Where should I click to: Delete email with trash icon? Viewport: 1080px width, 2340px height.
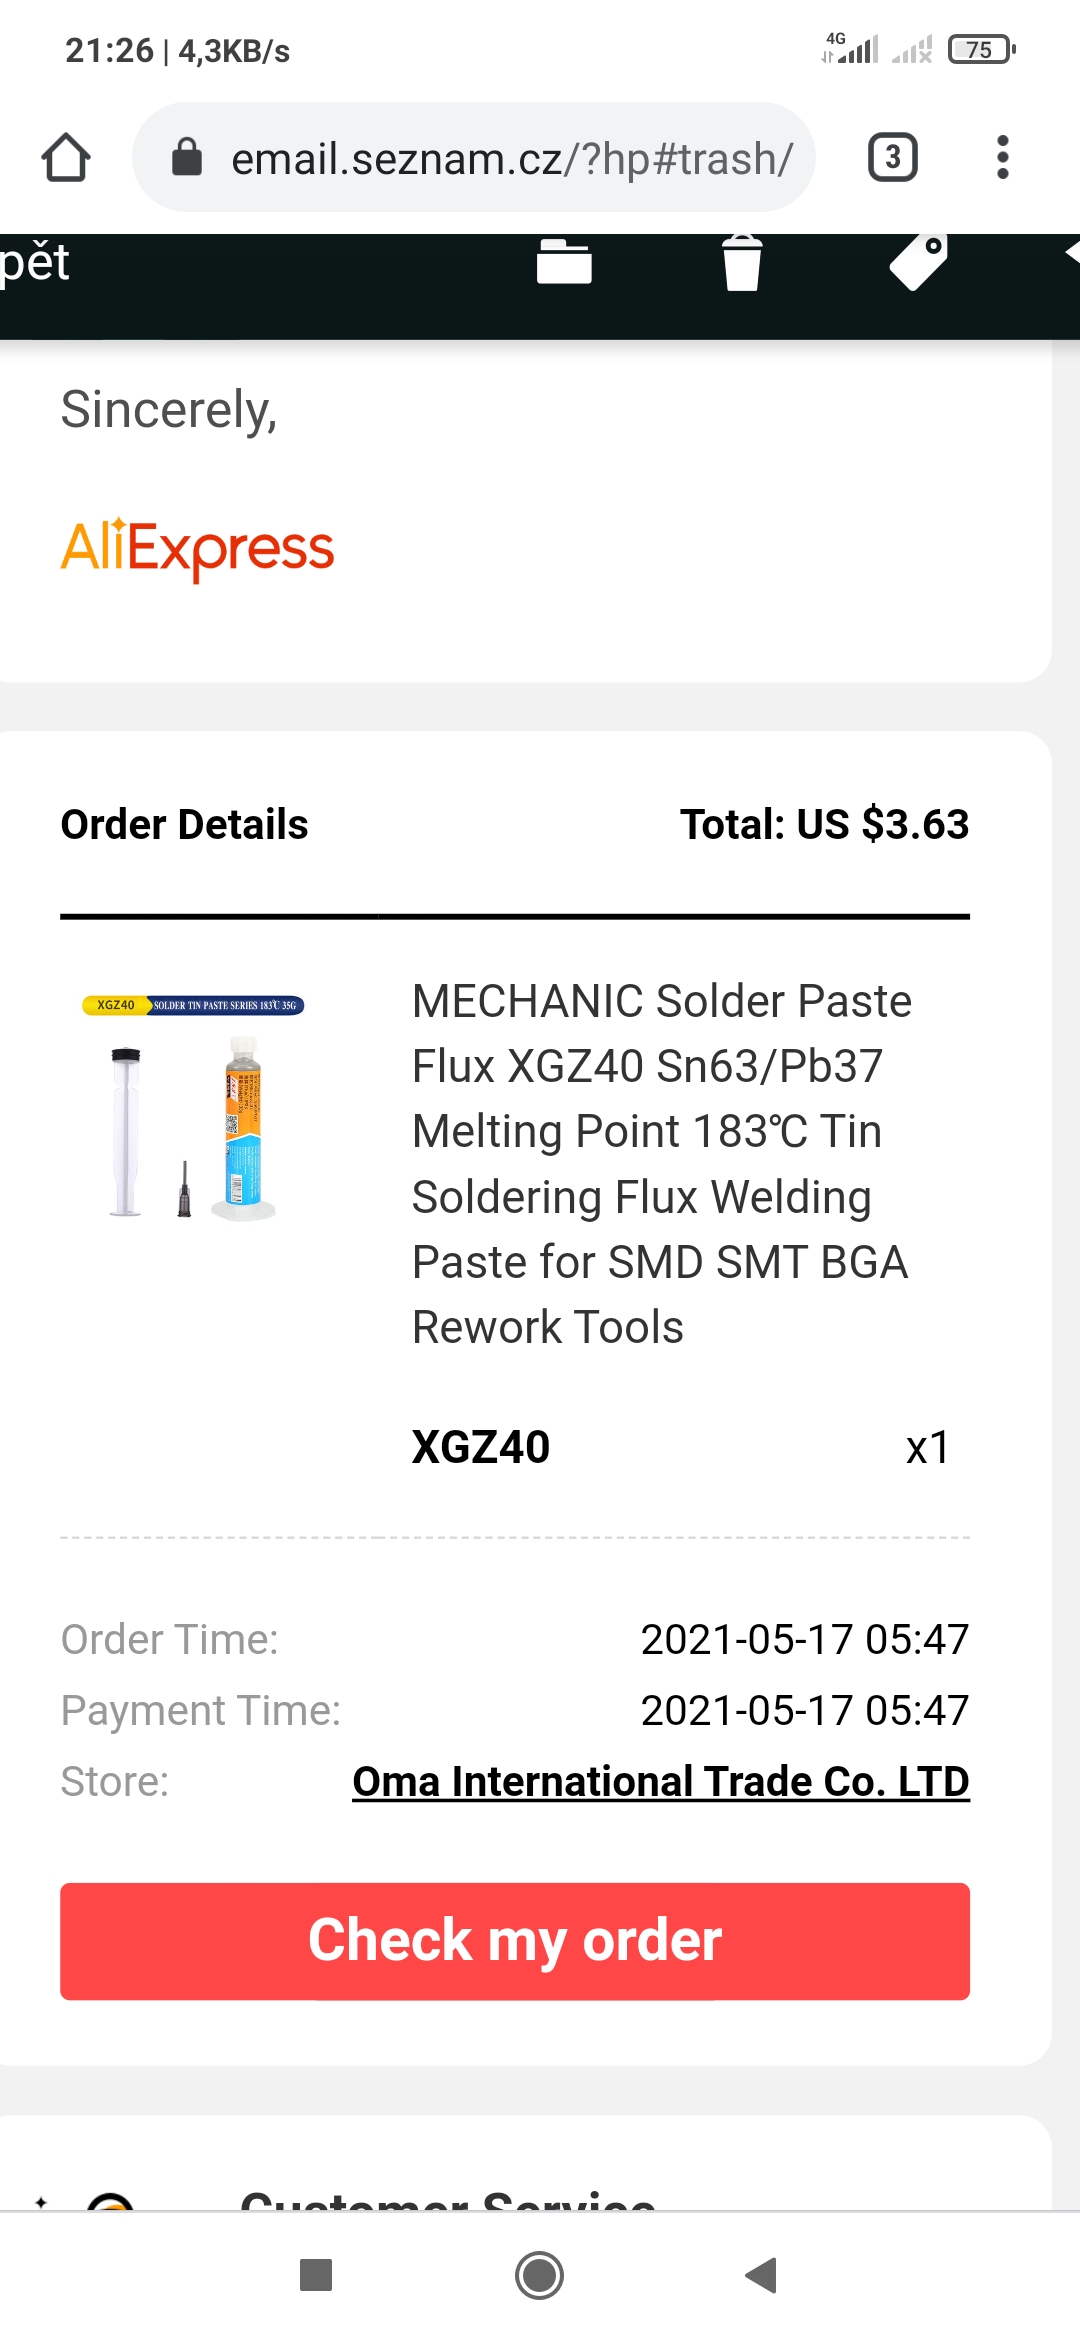pyautogui.click(x=741, y=263)
